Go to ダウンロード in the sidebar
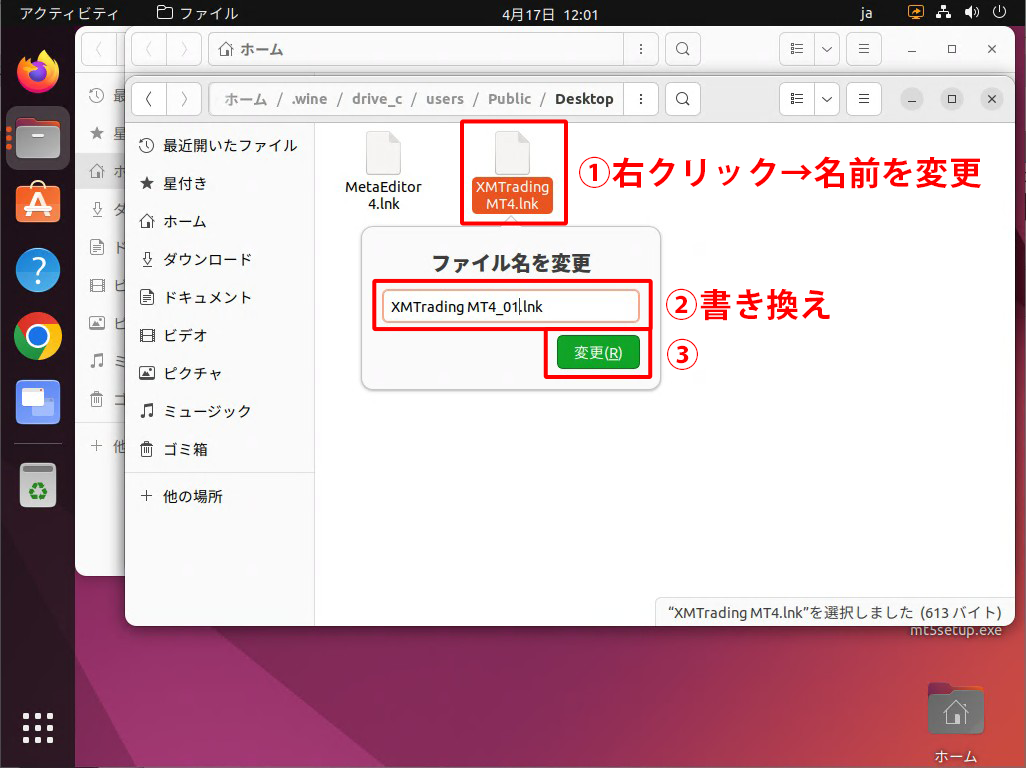This screenshot has width=1026, height=768. [208, 260]
